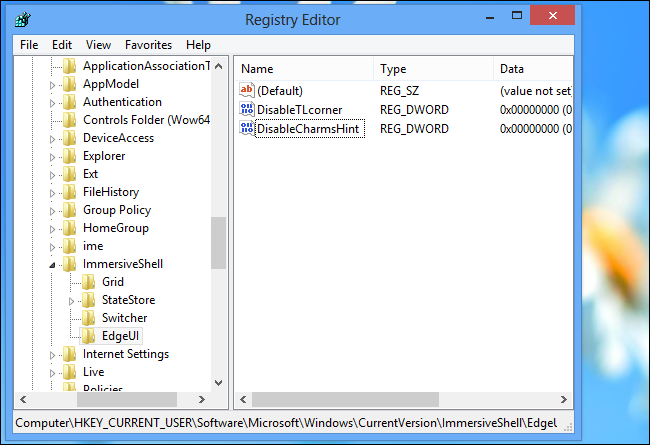Click the DisableCharmsHint DWORD value icon

247,128
